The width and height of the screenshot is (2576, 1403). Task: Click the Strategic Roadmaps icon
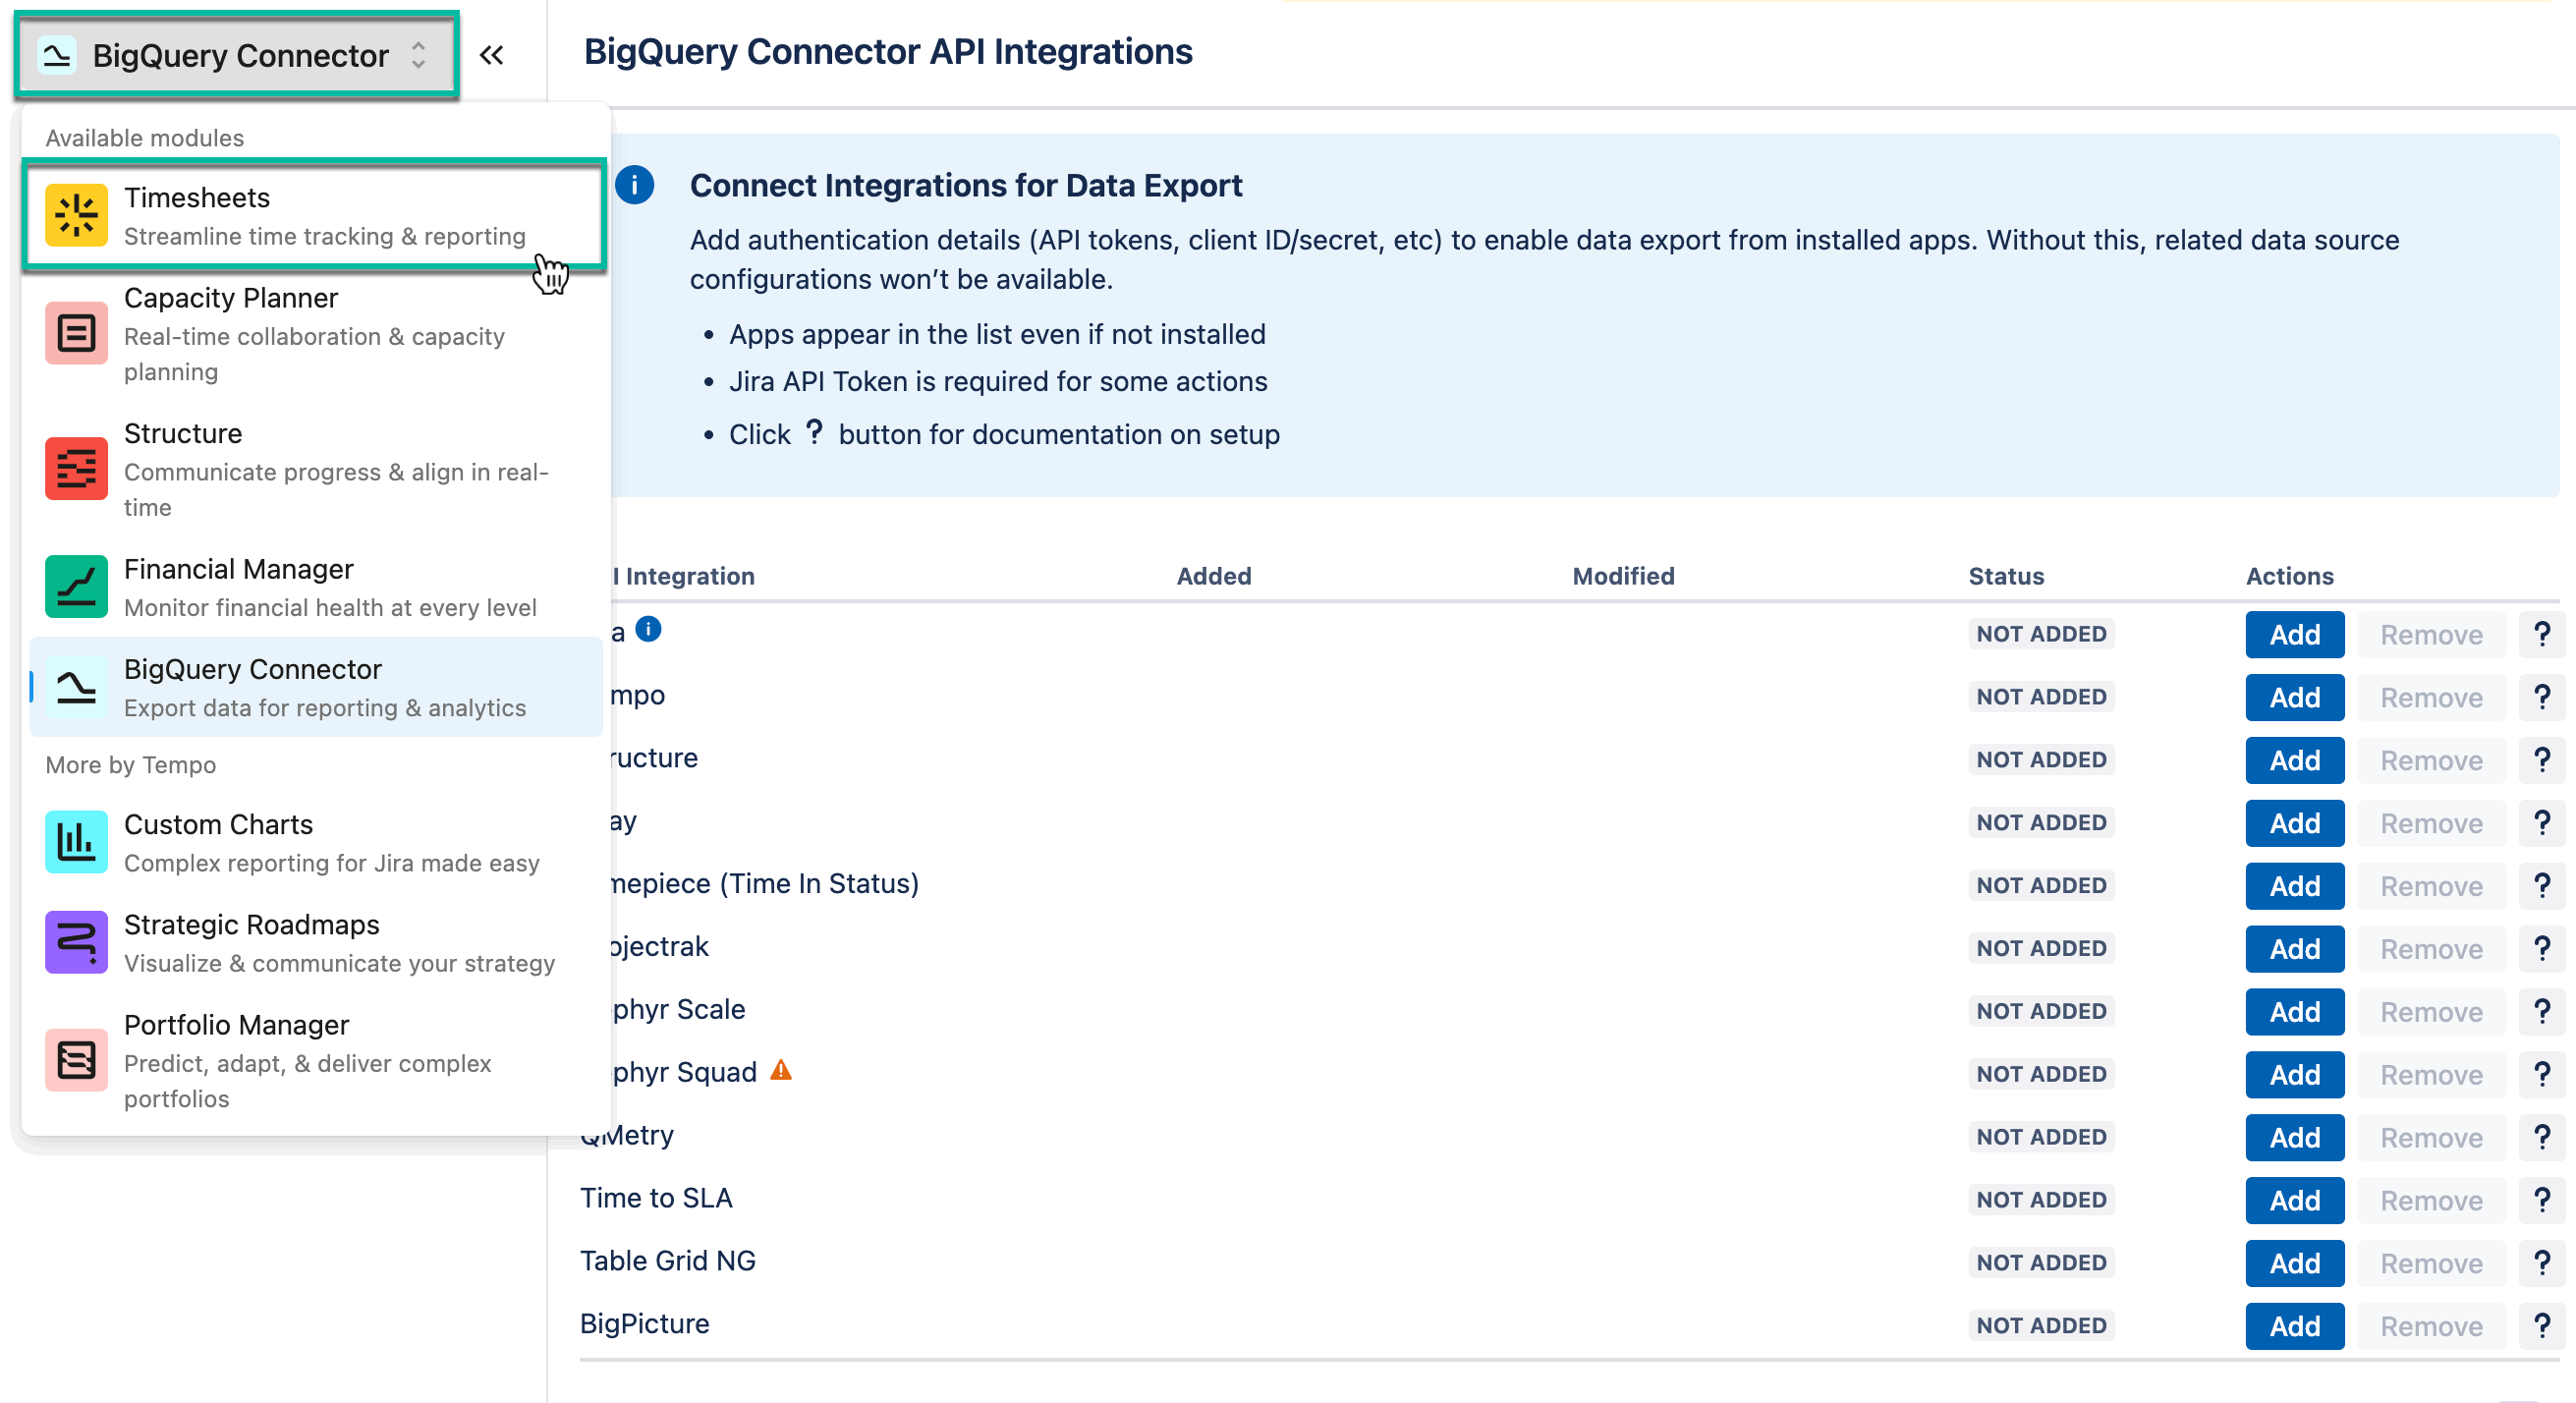(75, 941)
